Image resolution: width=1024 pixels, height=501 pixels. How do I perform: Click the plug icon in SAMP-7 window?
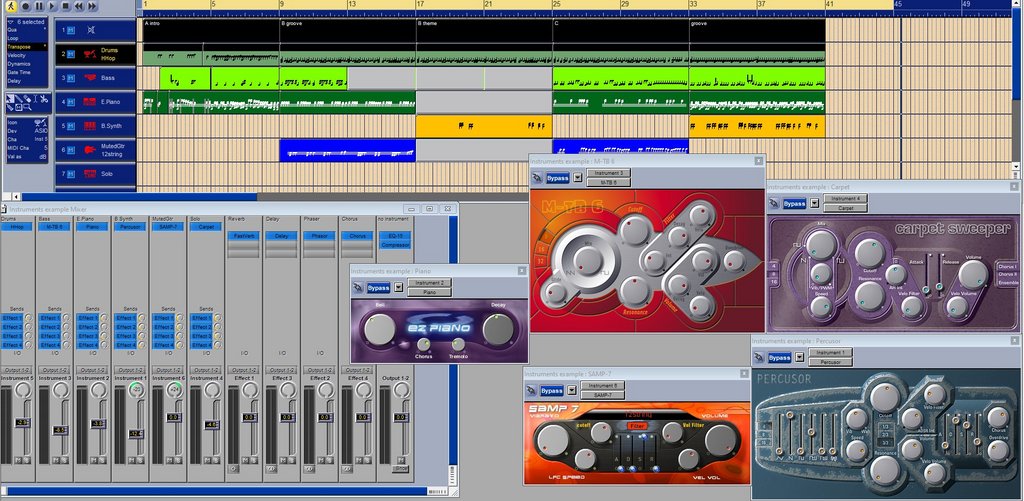click(x=532, y=391)
